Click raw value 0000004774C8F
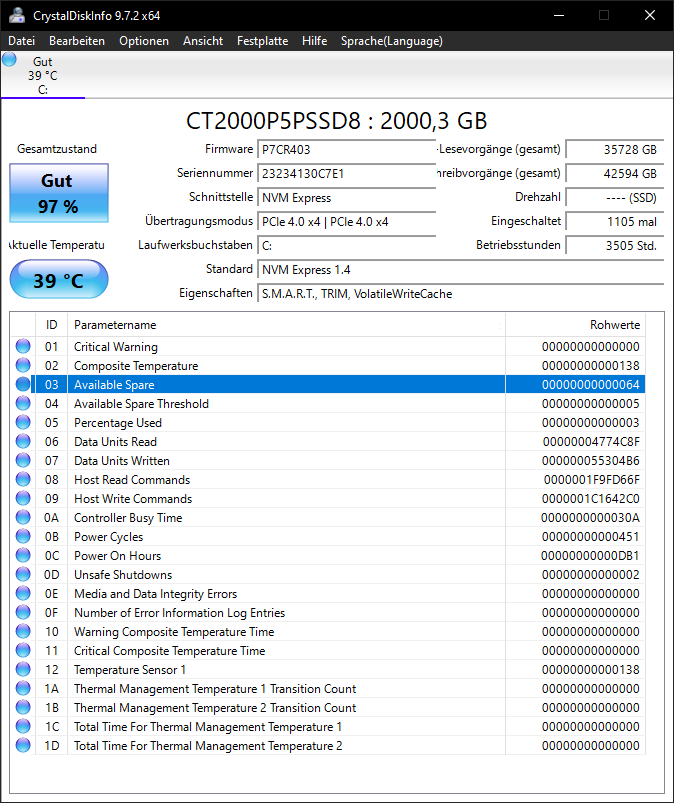This screenshot has width=674, height=803. point(591,441)
